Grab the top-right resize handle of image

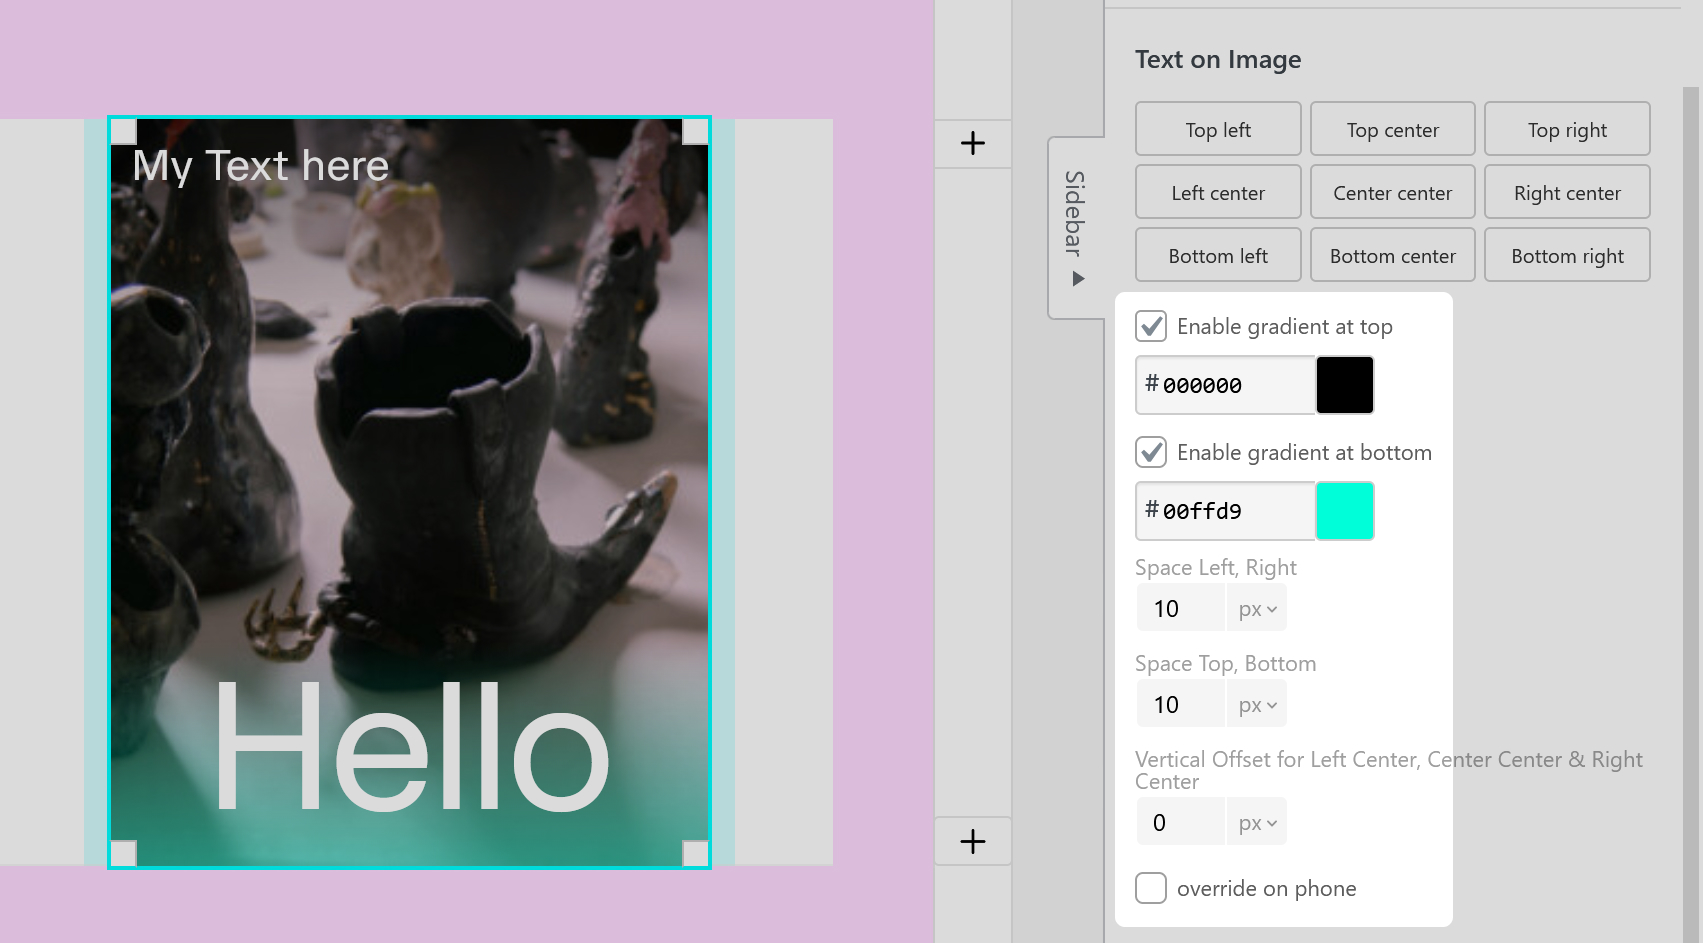(x=695, y=131)
